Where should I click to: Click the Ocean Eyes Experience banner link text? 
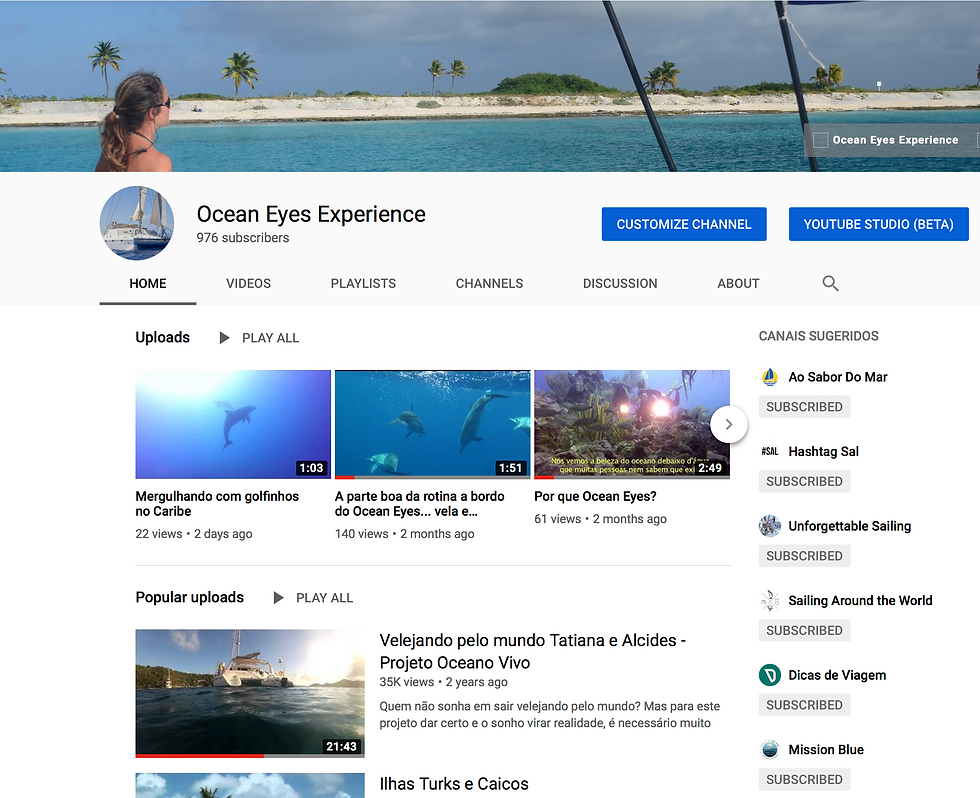point(895,140)
